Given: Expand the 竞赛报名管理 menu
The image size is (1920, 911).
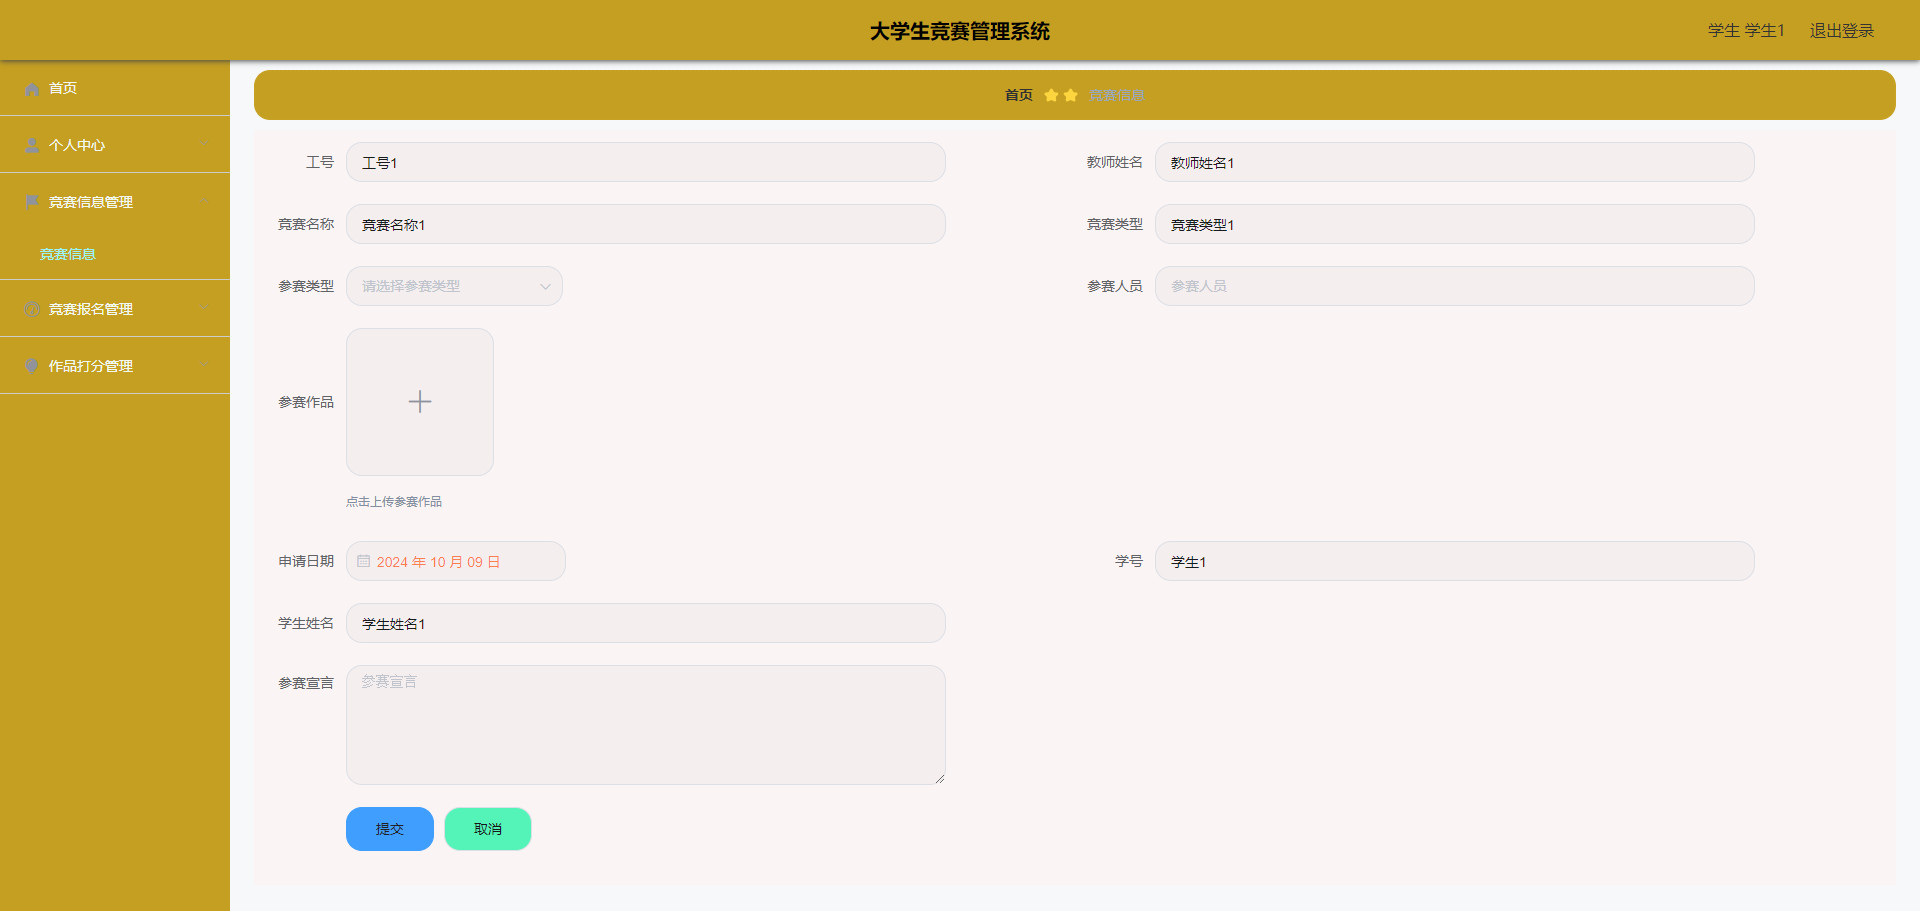Looking at the screenshot, I should coord(115,309).
